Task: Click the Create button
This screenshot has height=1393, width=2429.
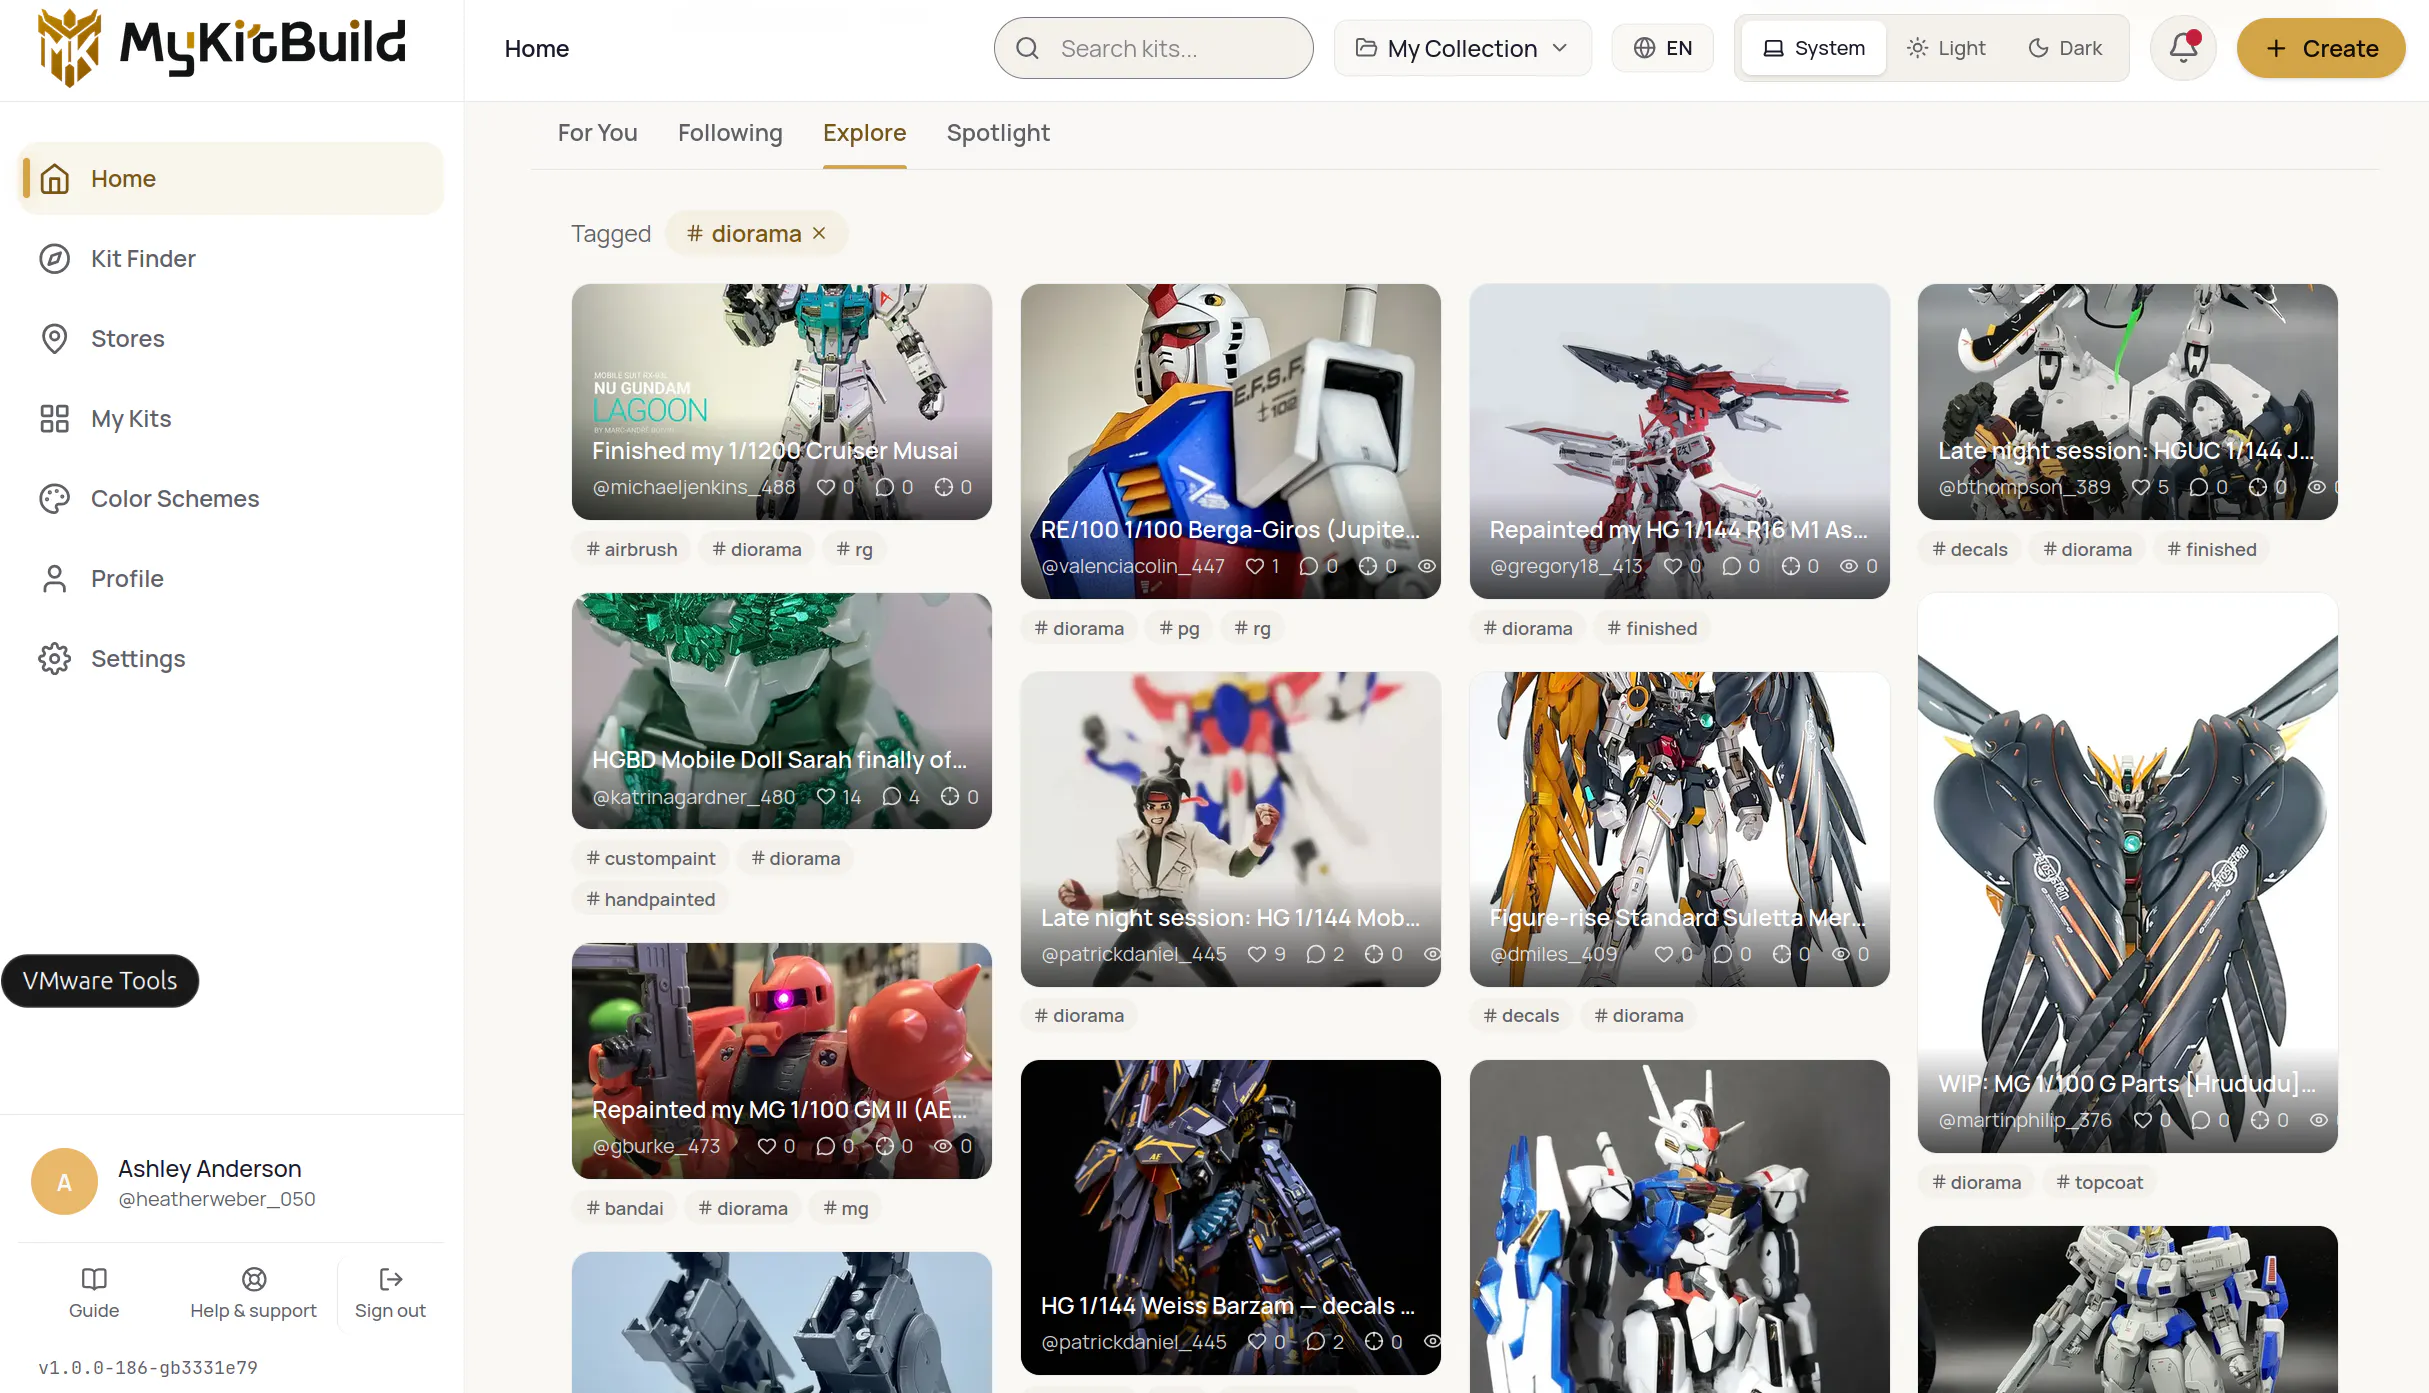Action: point(2321,48)
